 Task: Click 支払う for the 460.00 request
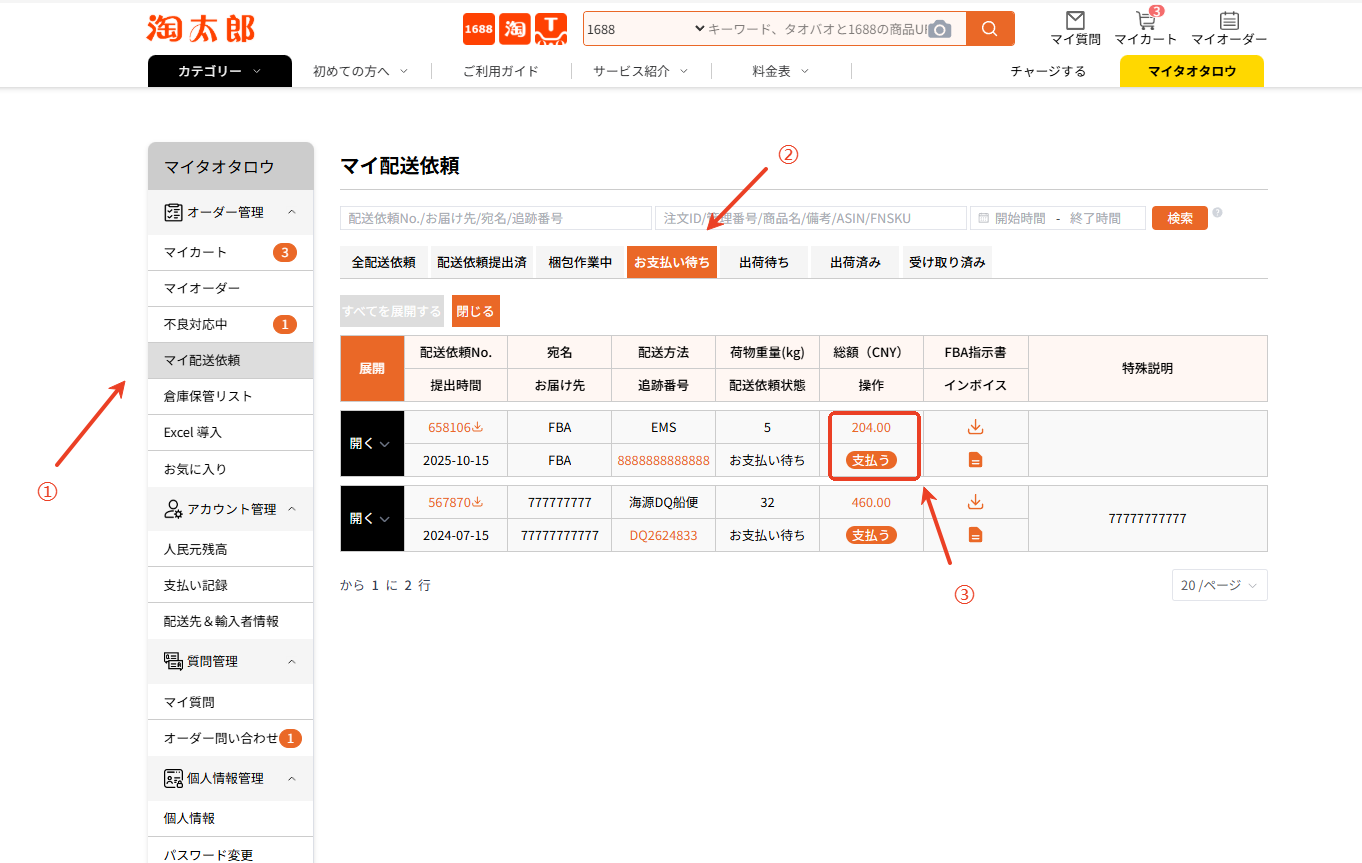pyautogui.click(x=871, y=535)
